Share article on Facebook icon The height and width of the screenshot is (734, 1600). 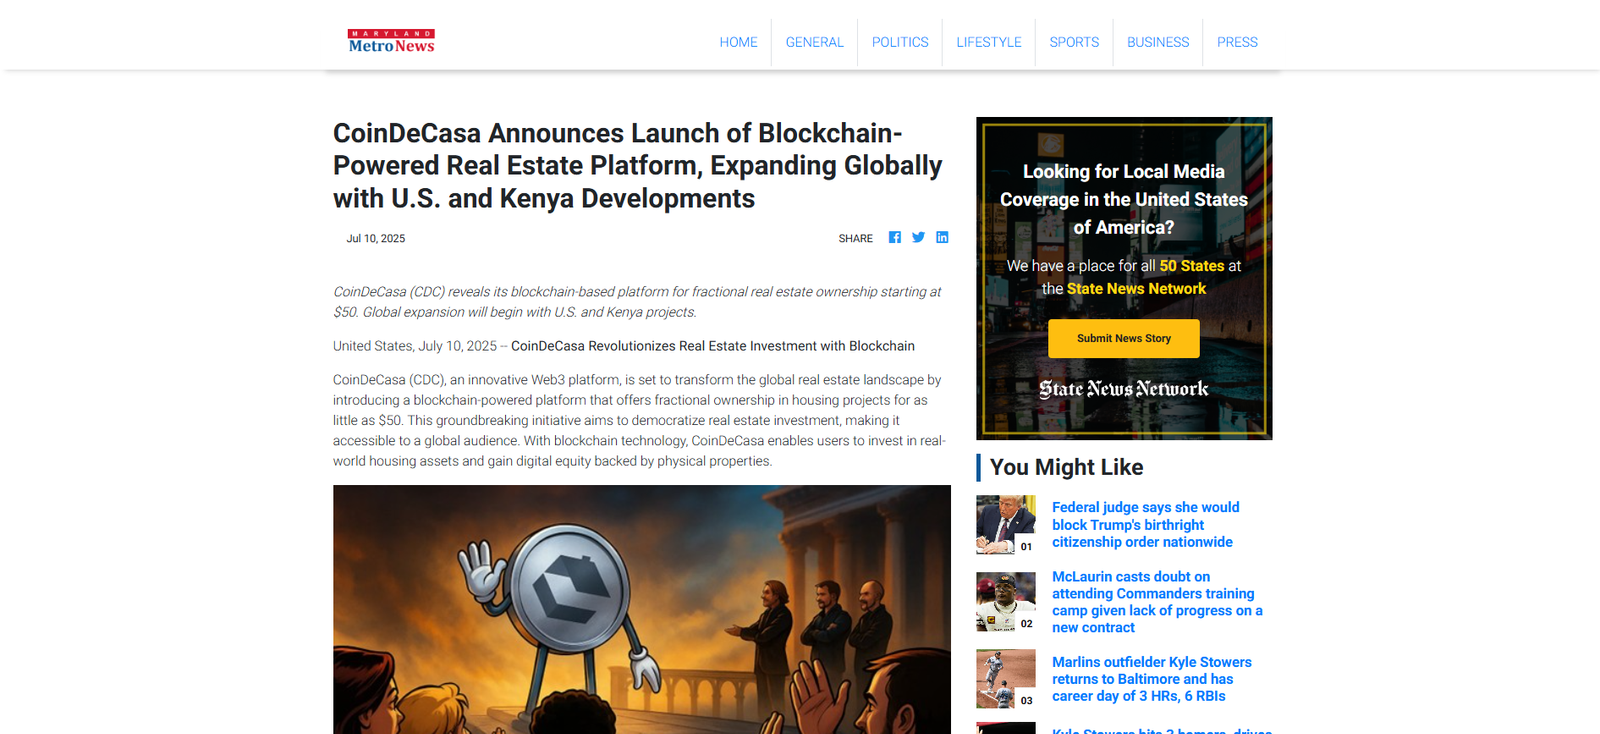click(x=894, y=237)
